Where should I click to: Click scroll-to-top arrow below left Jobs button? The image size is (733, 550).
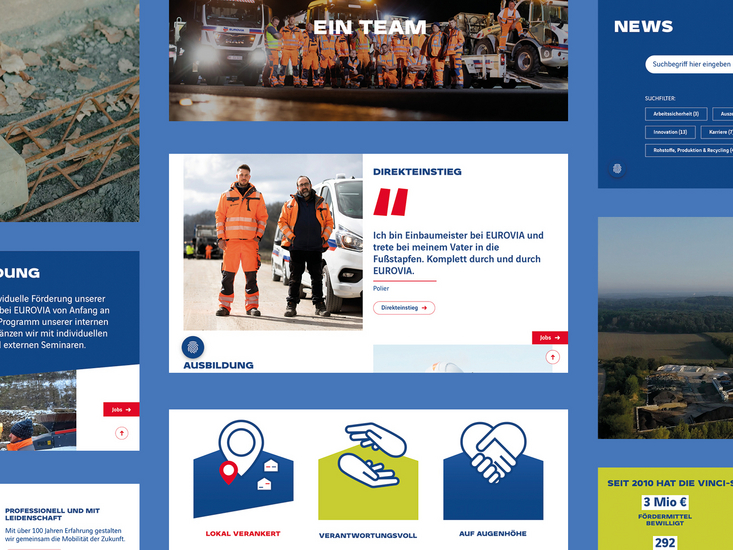[x=122, y=433]
